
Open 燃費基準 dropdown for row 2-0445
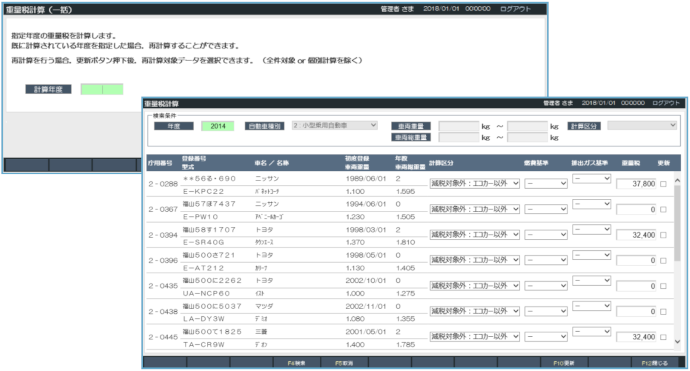[546, 337]
